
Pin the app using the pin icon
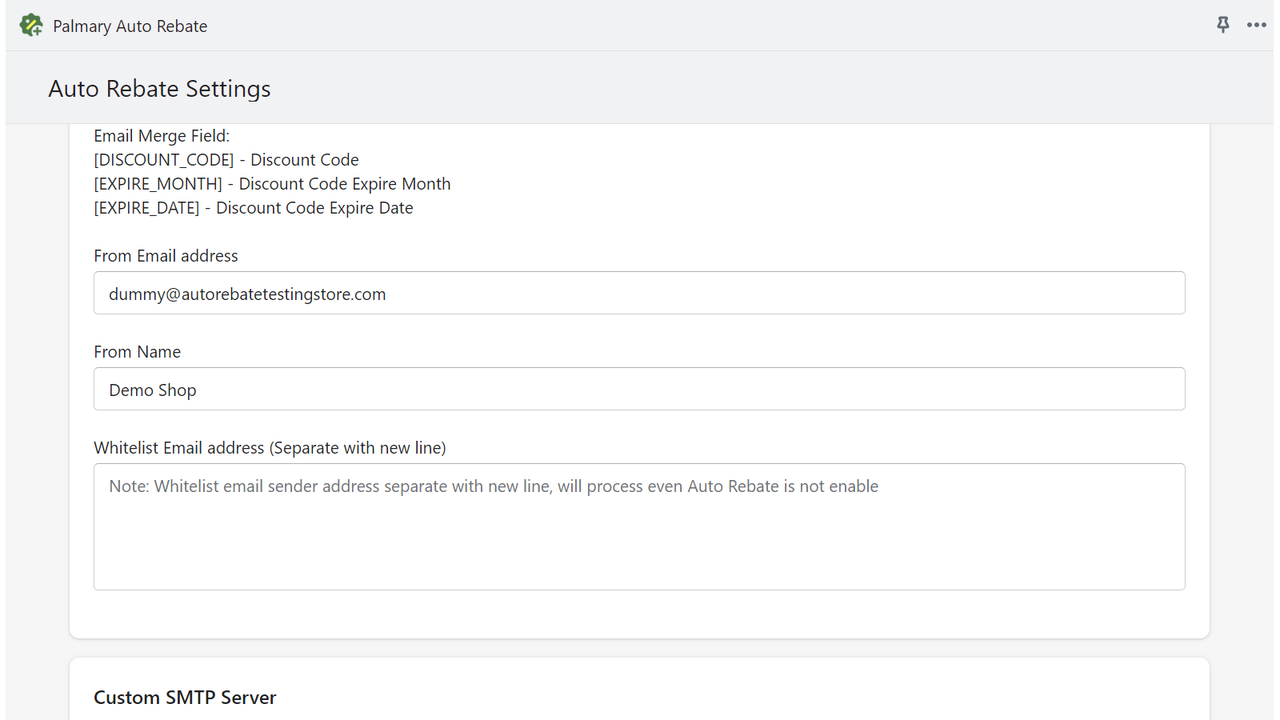pyautogui.click(x=1223, y=25)
